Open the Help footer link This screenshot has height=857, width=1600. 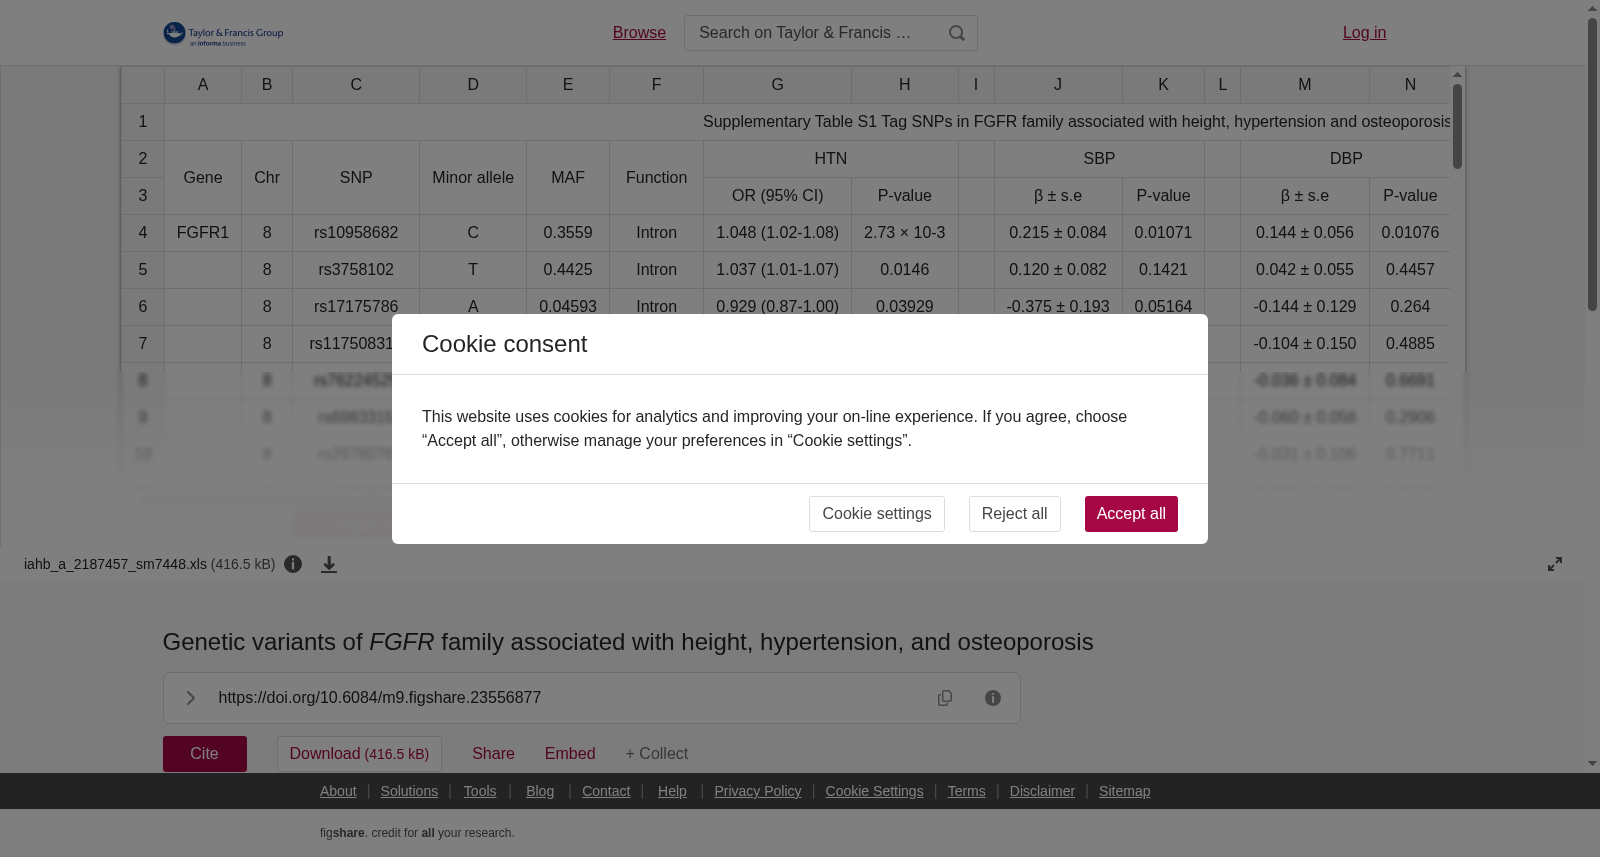click(672, 791)
